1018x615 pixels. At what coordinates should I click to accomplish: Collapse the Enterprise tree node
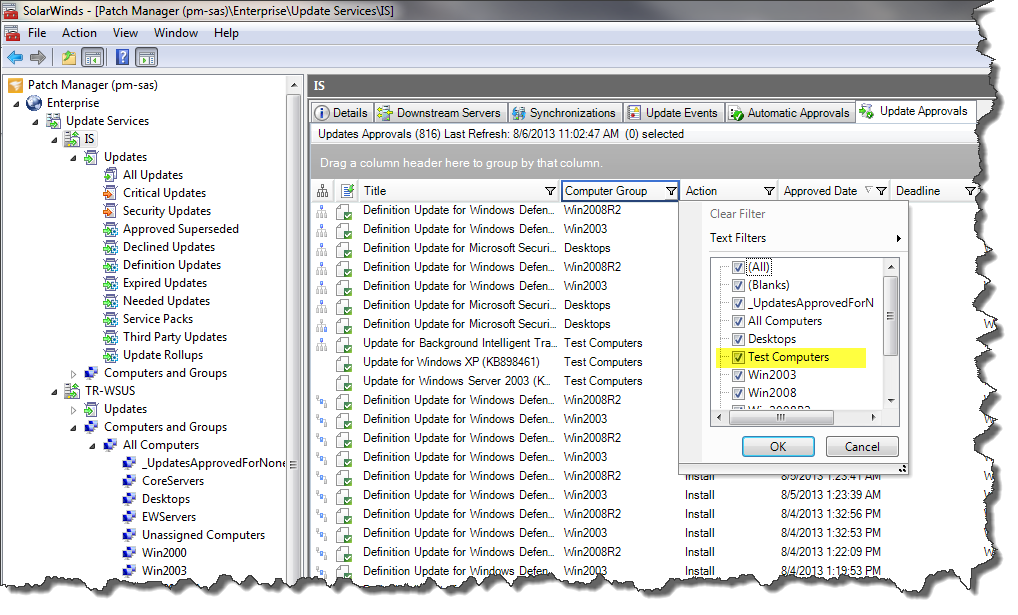16,104
